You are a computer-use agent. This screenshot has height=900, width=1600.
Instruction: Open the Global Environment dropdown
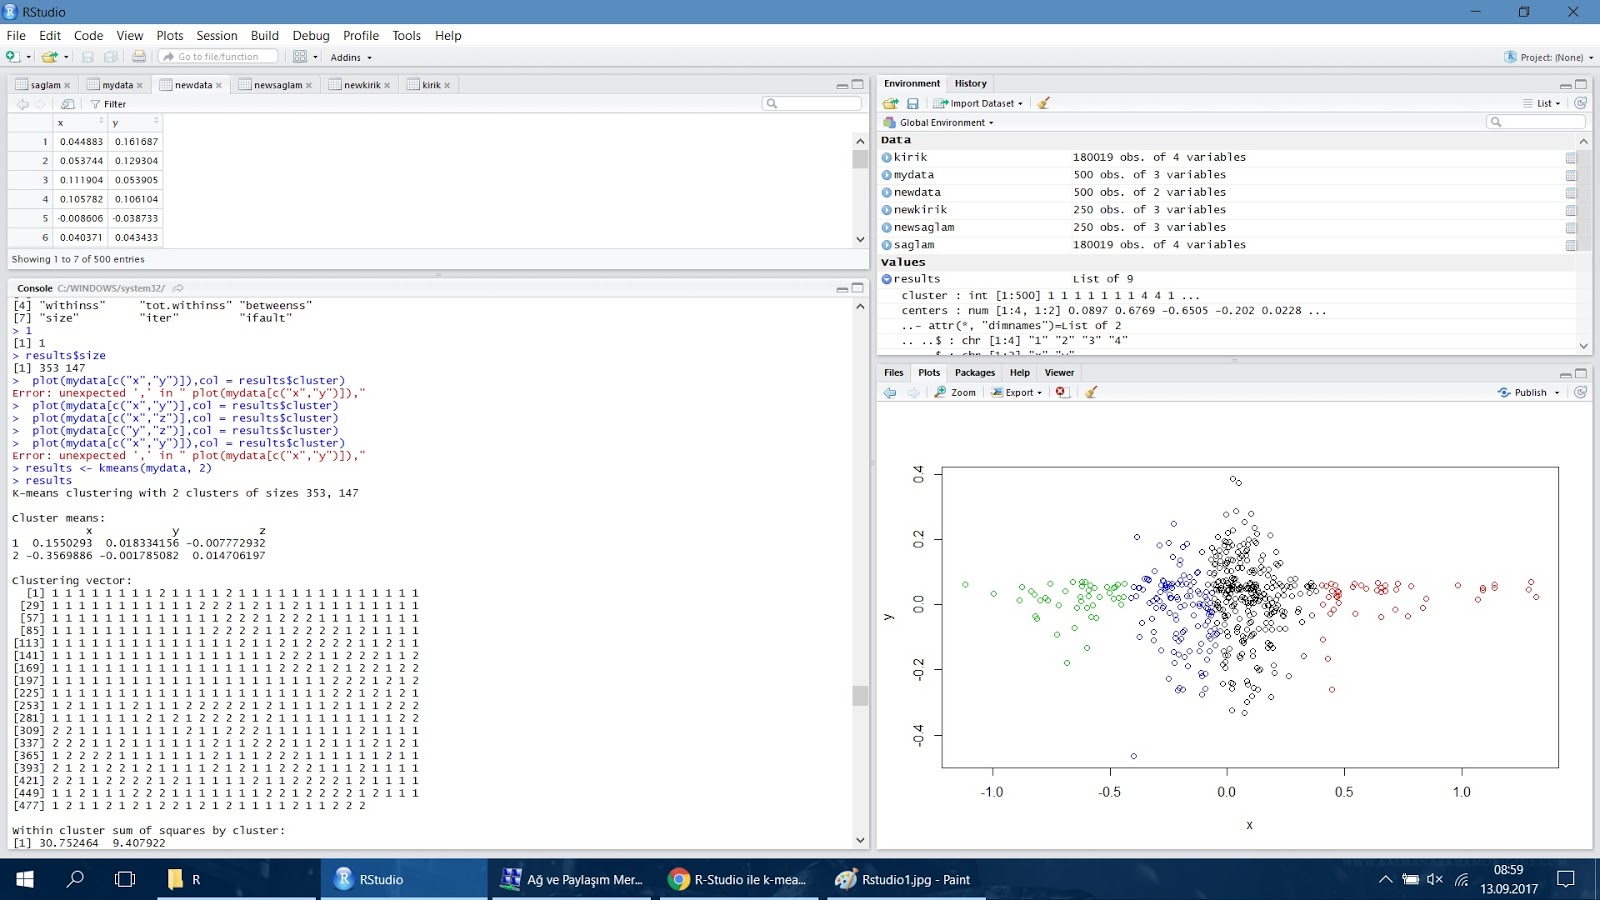[940, 122]
